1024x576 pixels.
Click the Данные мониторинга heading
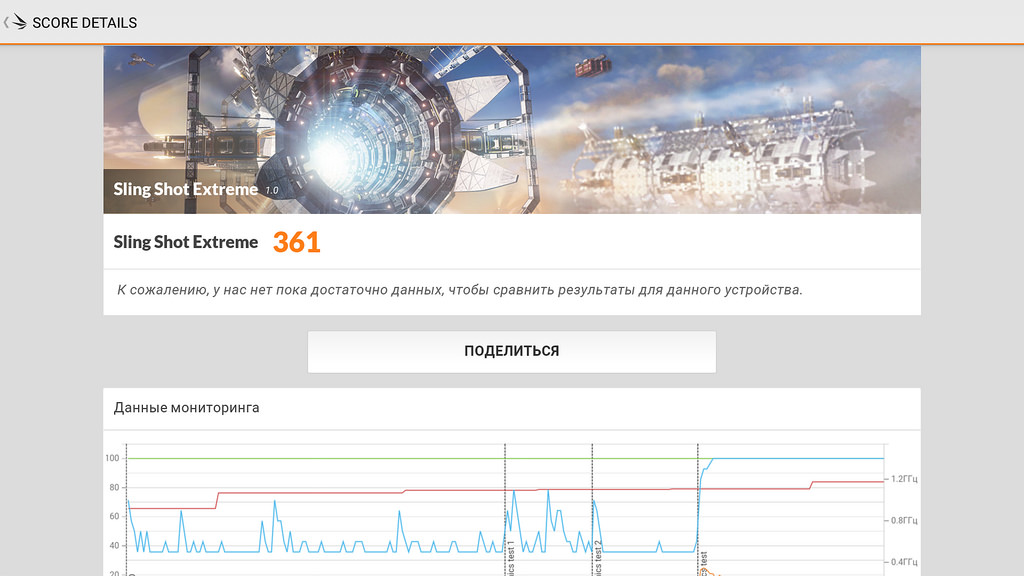pyautogui.click(x=186, y=408)
